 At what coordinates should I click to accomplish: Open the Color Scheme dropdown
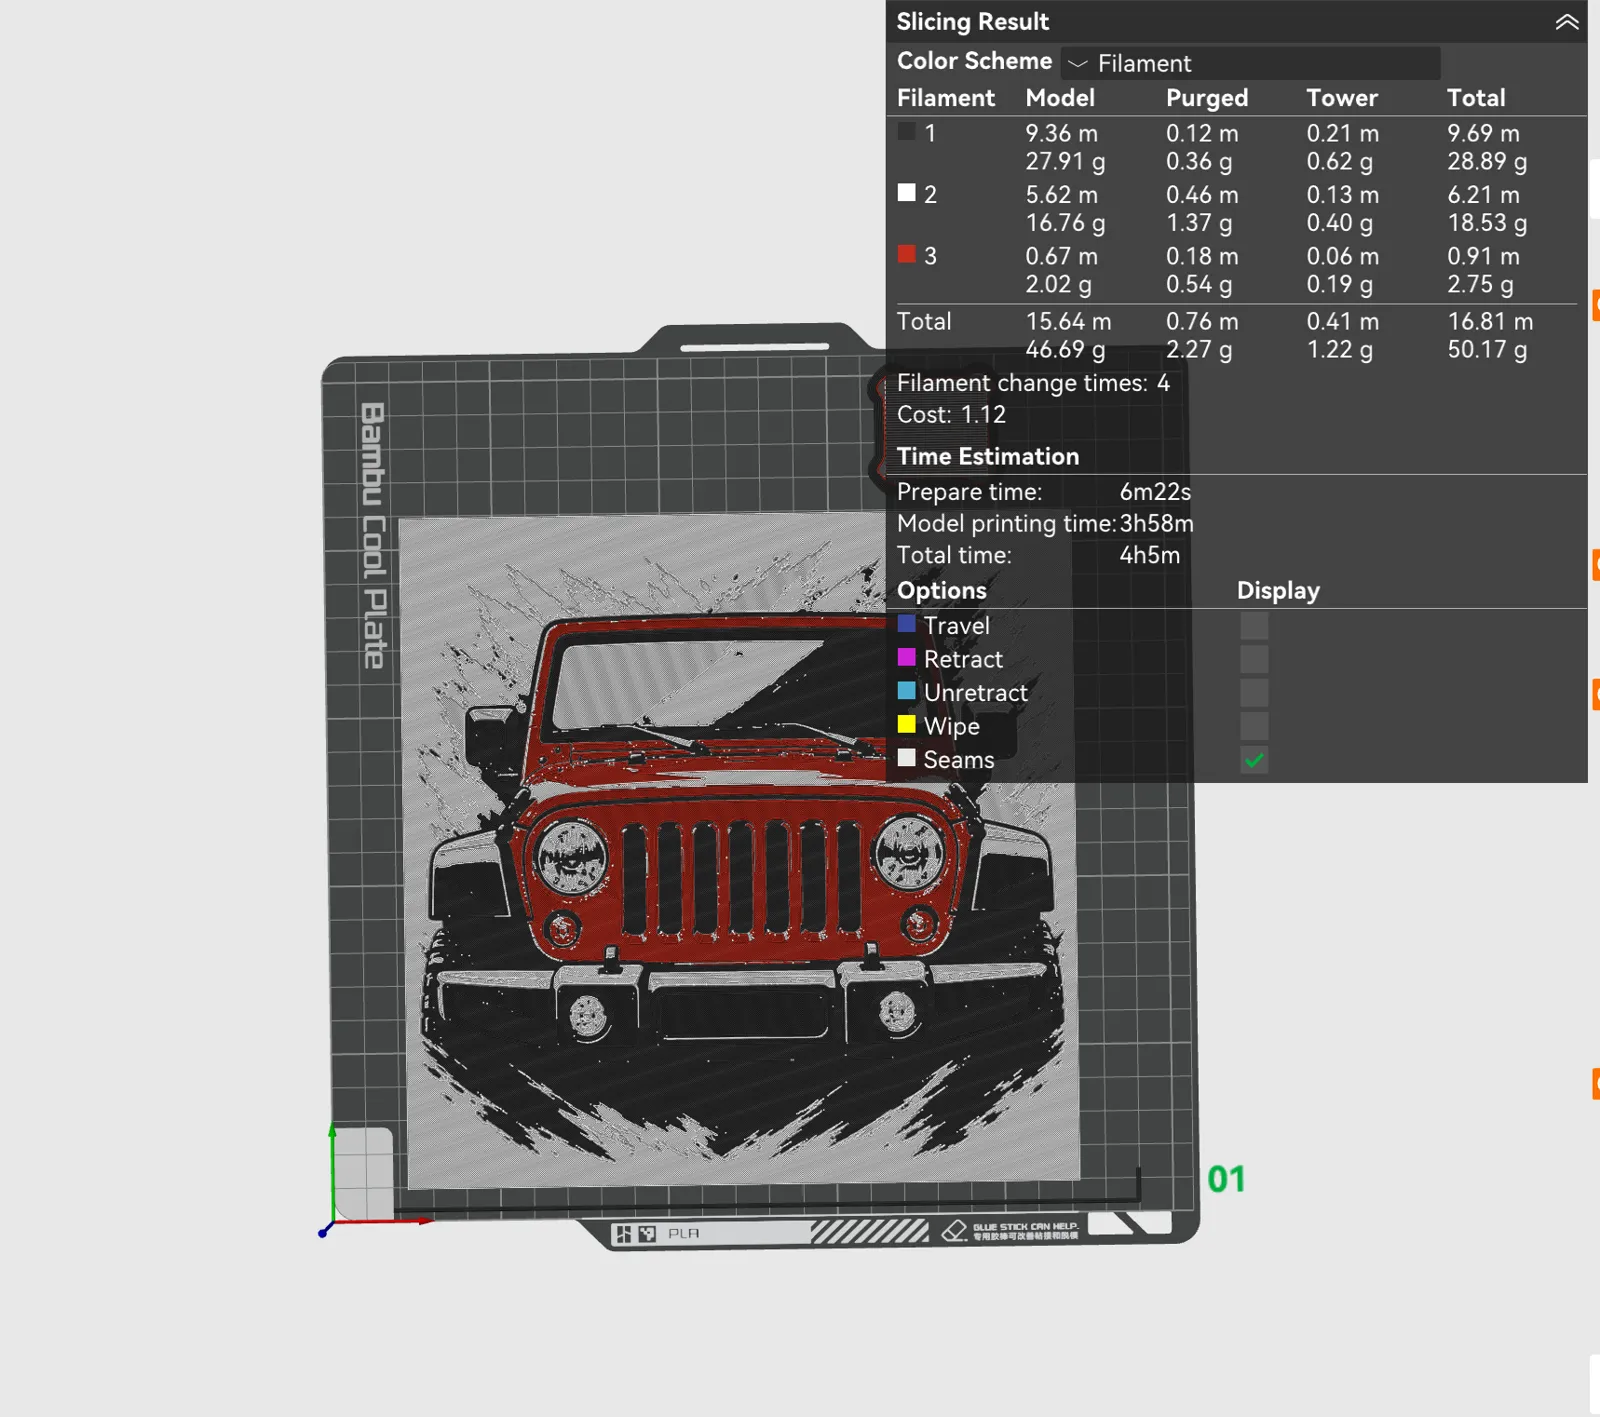tap(1250, 63)
